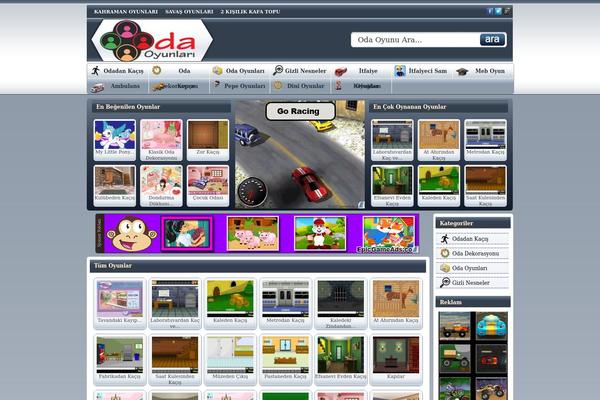Image resolution: width=600 pixels, height=400 pixels.
Task: Open the Kulübeden Kaçış game thumbnail
Action: tap(115, 181)
